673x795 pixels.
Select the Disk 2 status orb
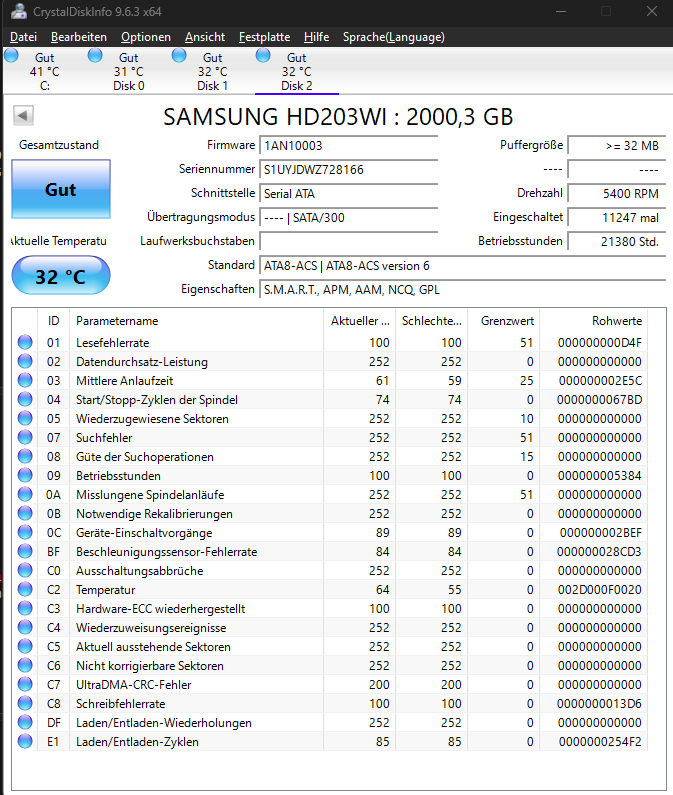(263, 55)
